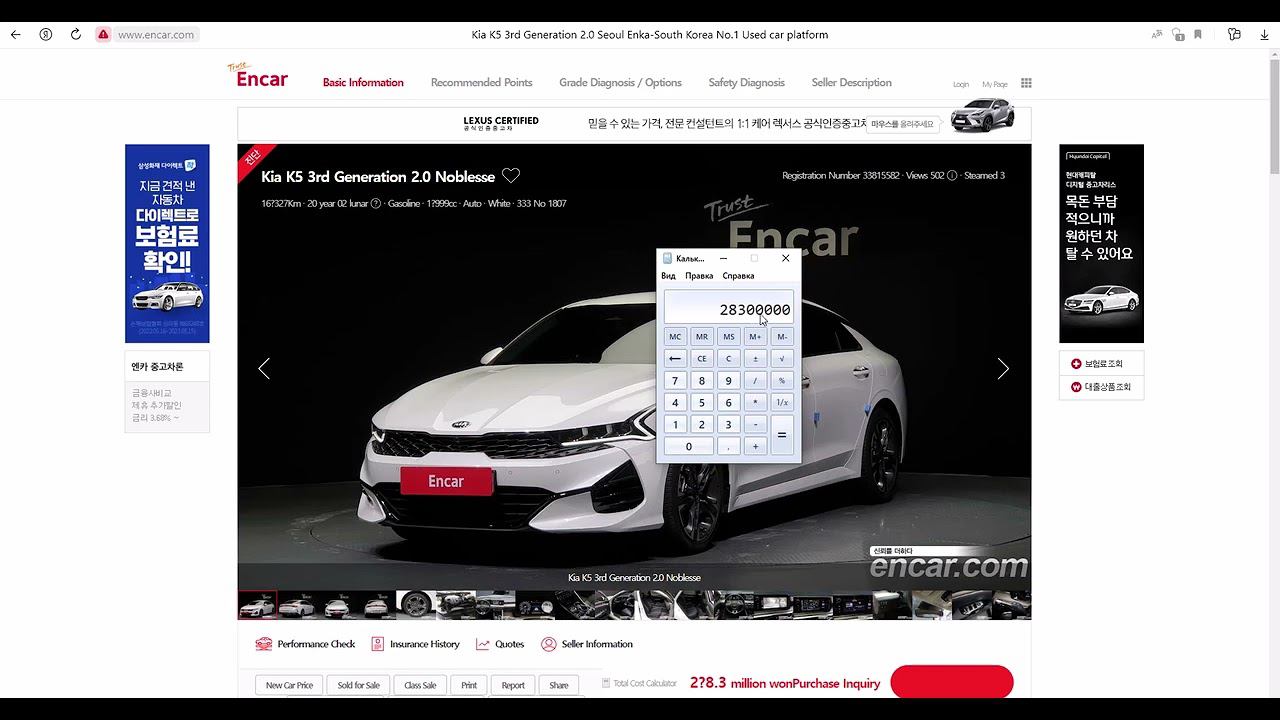
Task: Open the Seller Description tab
Action: pos(851,83)
